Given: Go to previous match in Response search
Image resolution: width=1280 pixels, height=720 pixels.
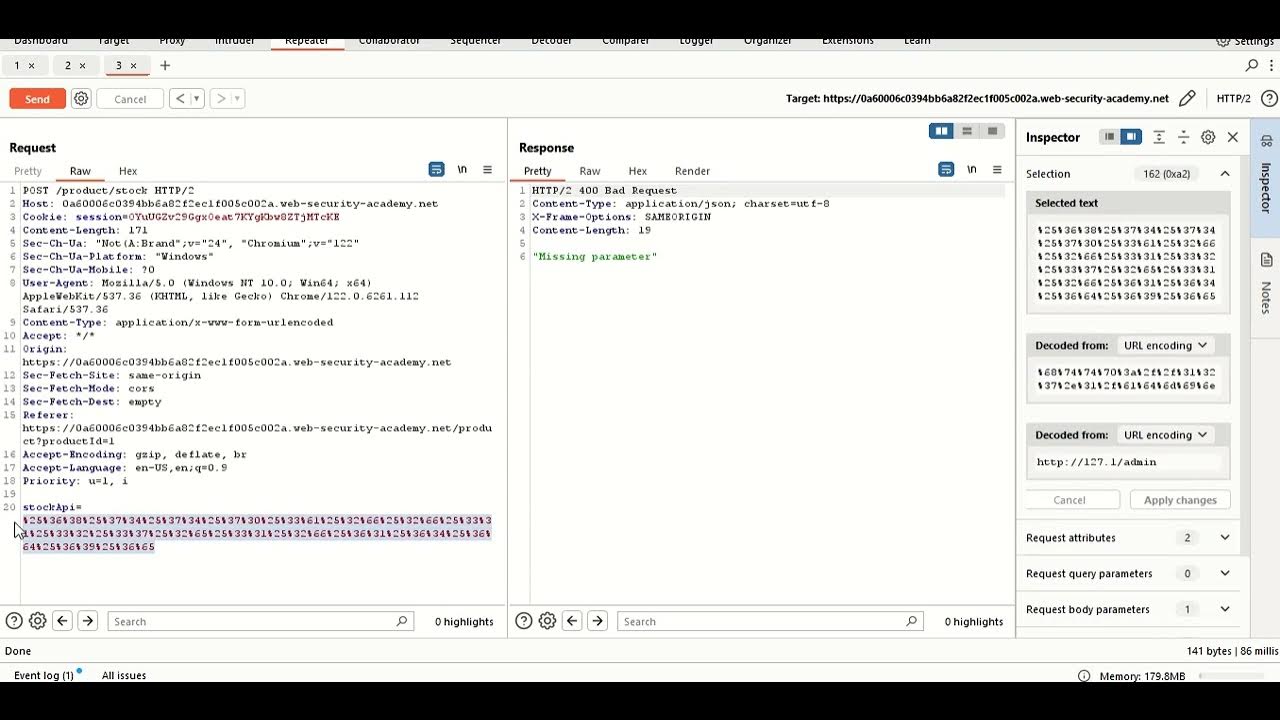Looking at the screenshot, I should (x=572, y=621).
